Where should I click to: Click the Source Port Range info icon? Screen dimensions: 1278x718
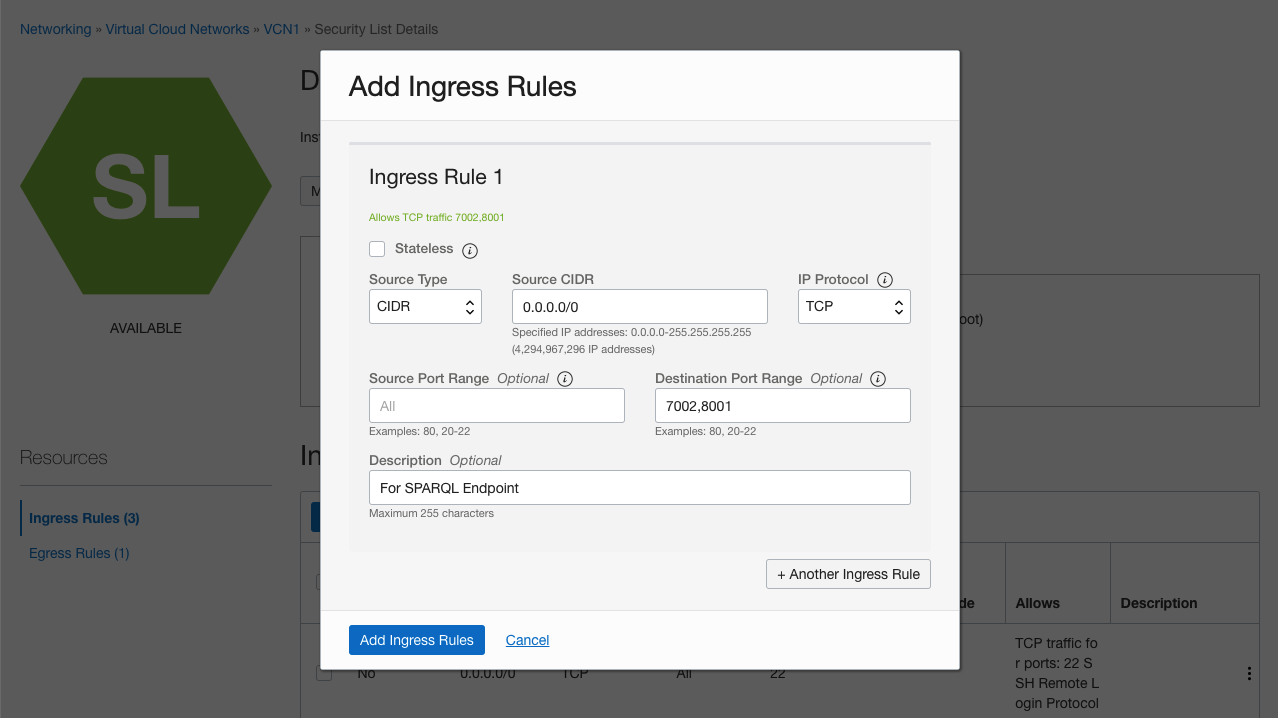[x=565, y=379]
